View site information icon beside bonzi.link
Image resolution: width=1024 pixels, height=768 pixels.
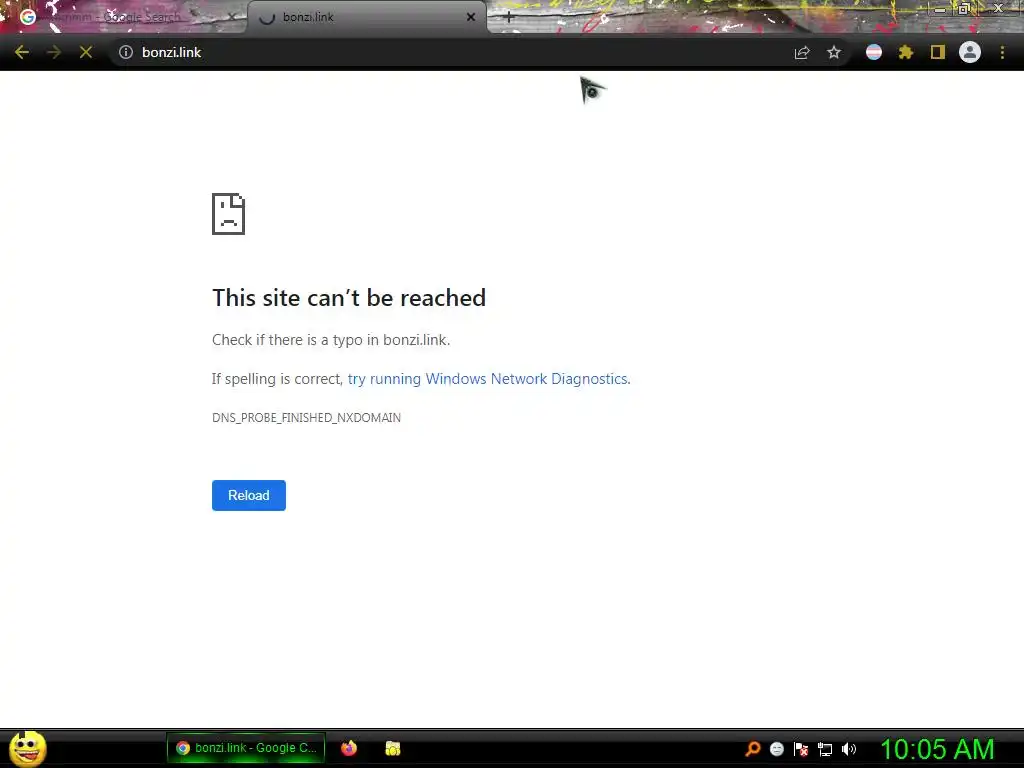coord(126,52)
